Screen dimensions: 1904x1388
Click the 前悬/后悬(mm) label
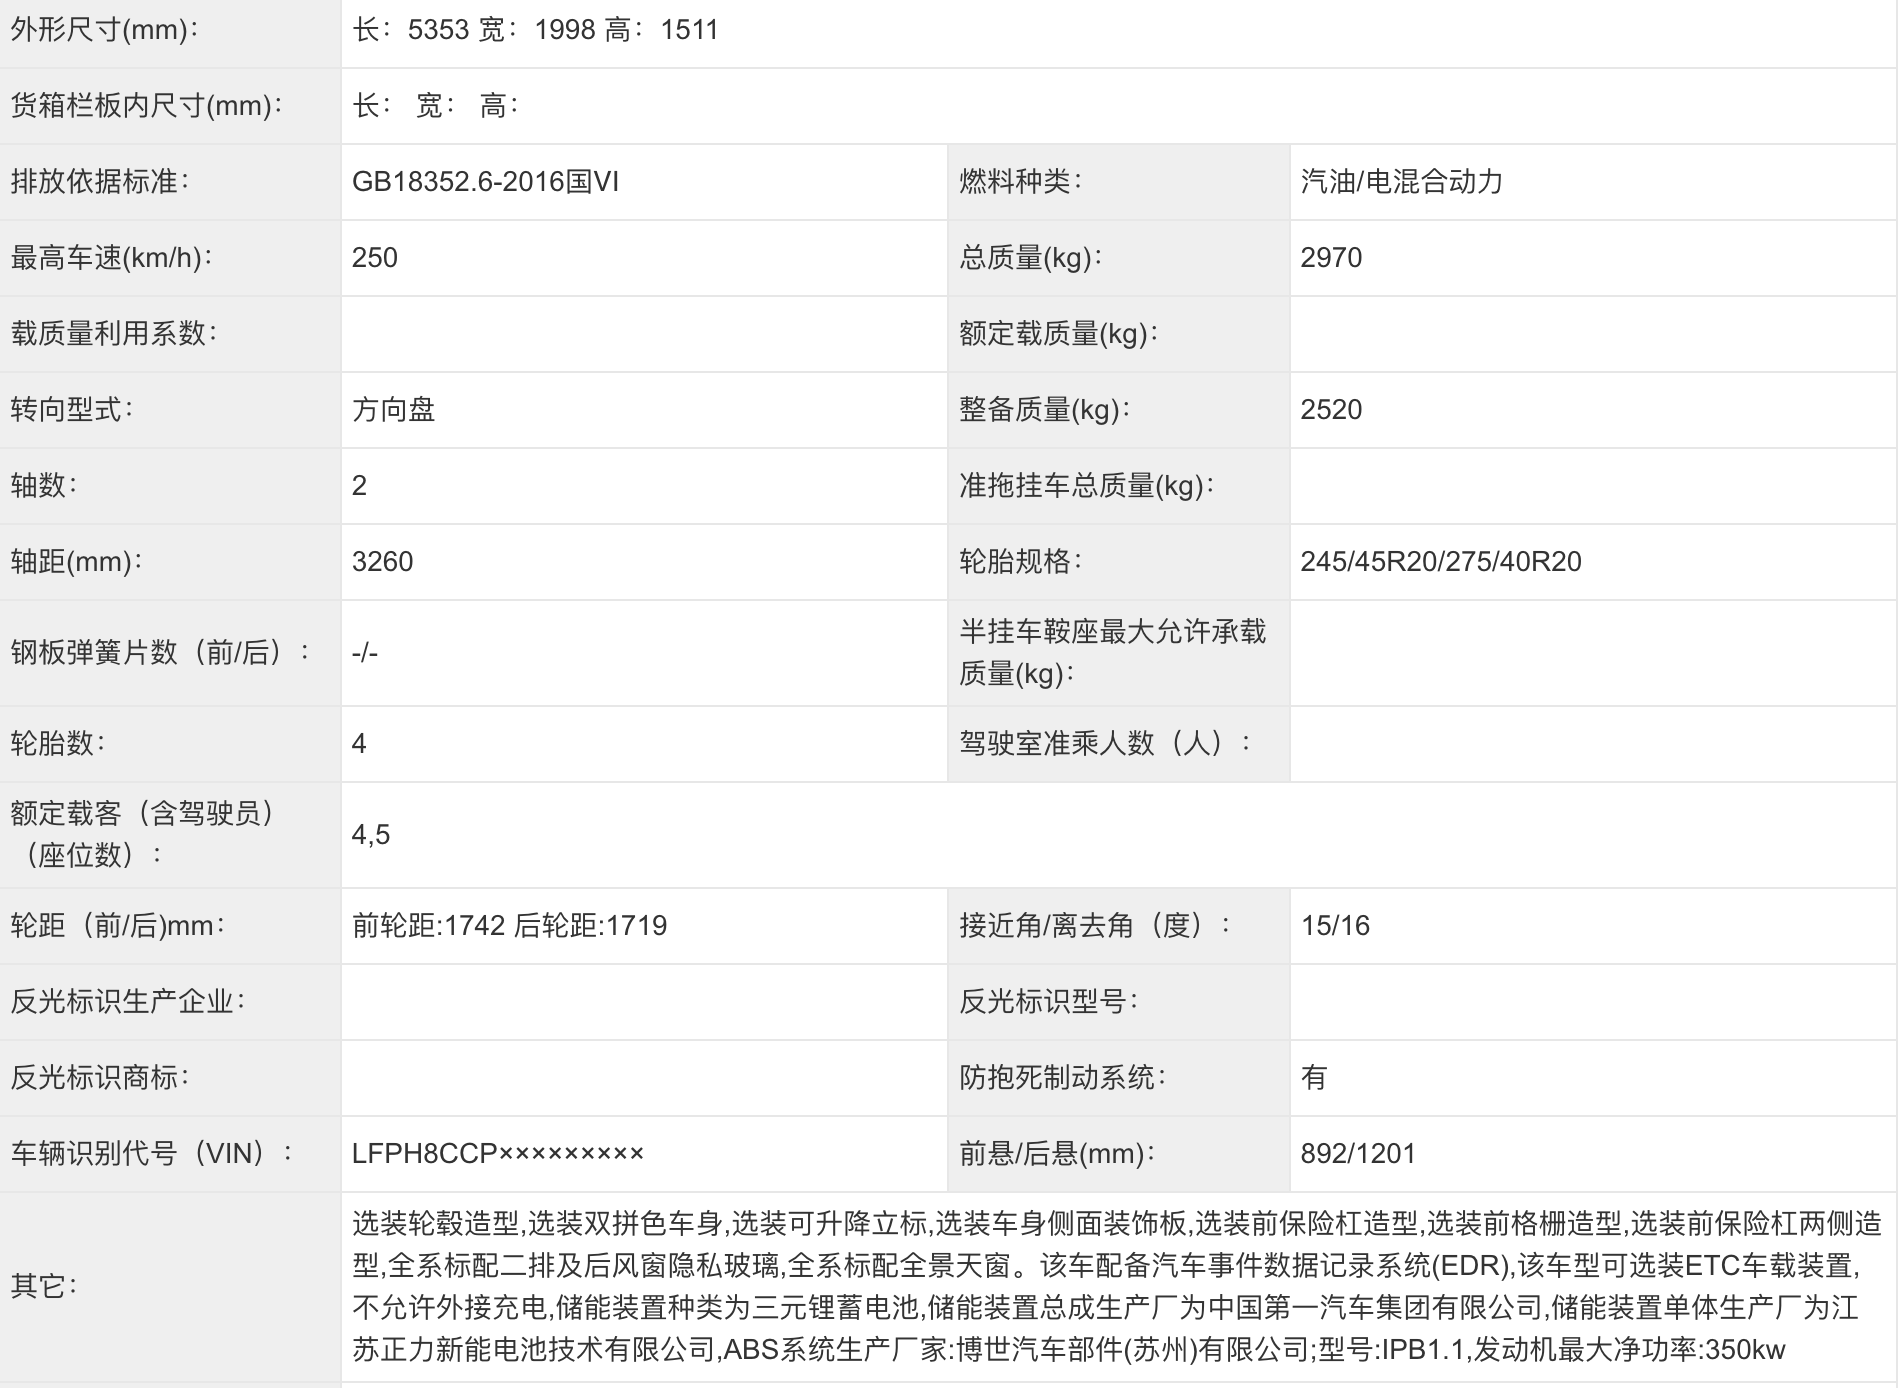[x=1057, y=1154]
